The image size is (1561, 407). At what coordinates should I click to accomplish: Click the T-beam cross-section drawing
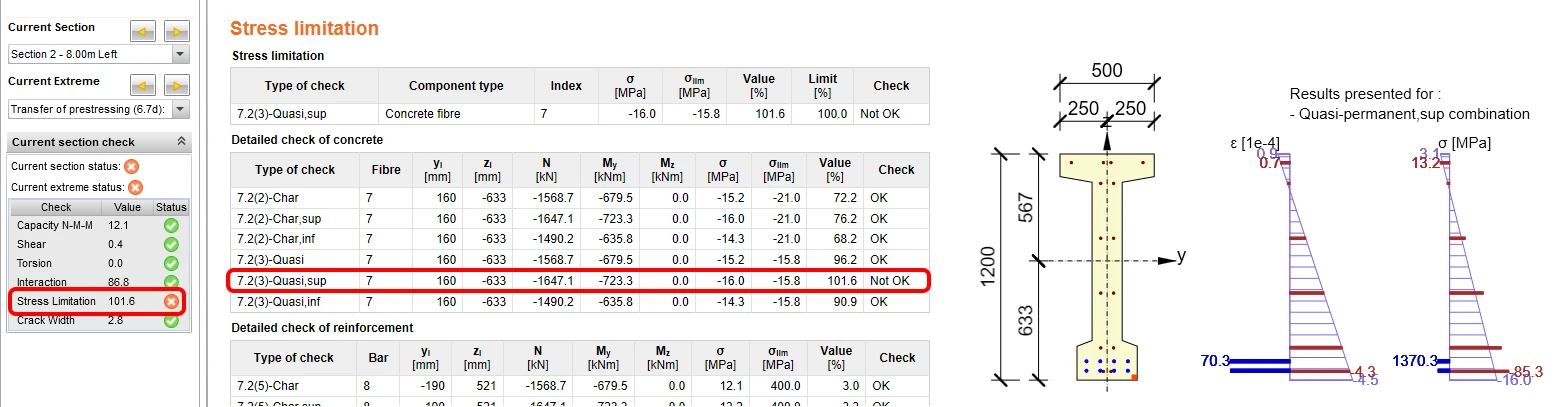point(1105,266)
